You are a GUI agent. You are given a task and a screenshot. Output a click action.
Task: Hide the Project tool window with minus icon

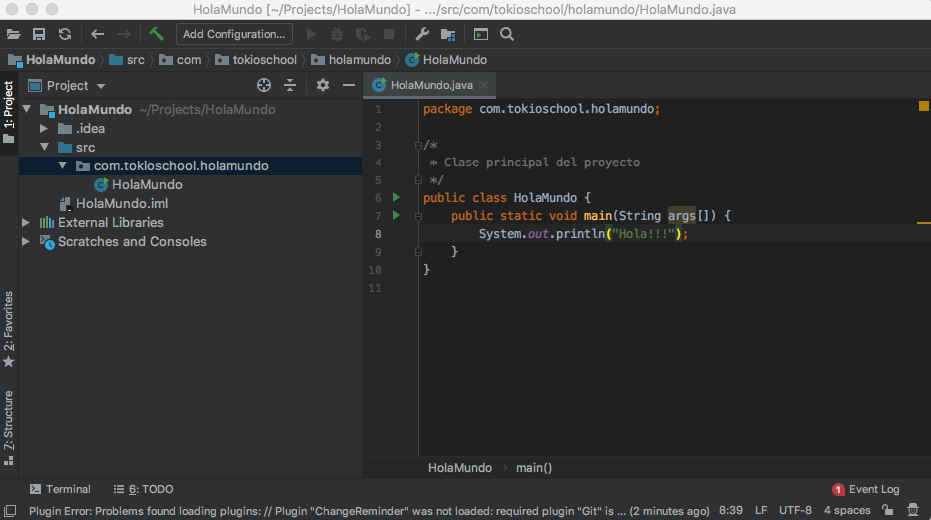coord(349,86)
